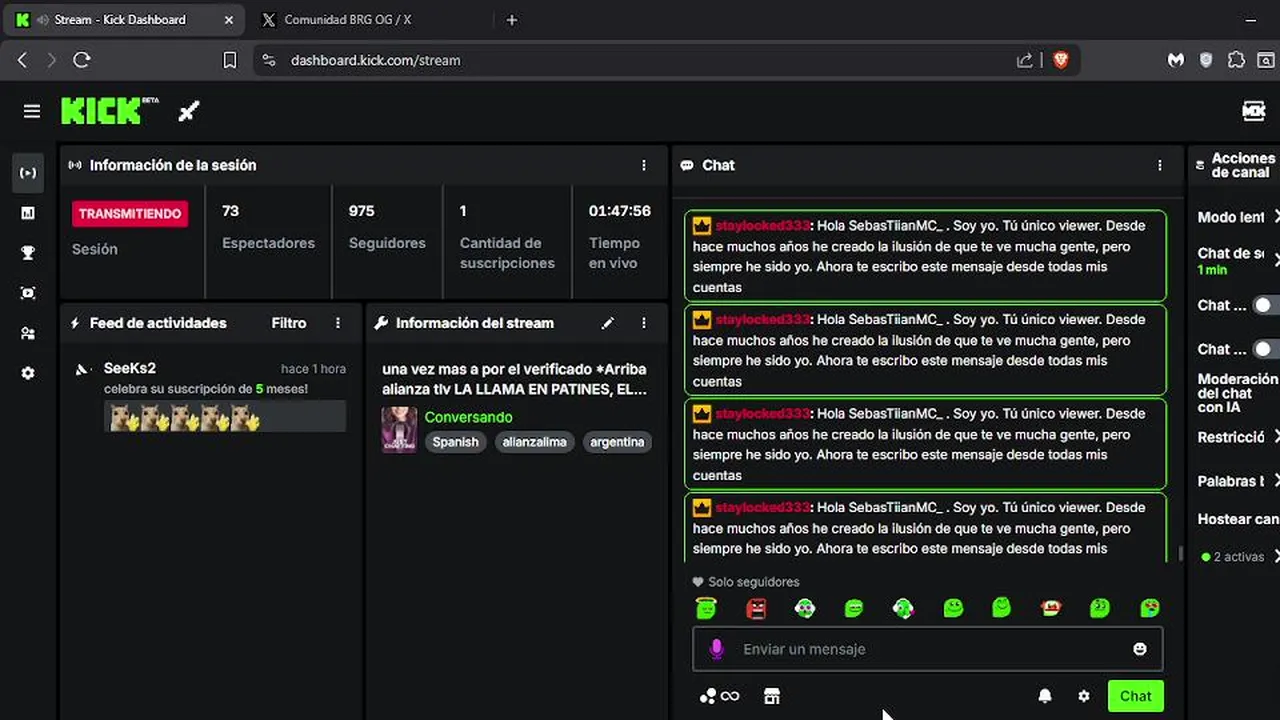Open Chat panel three-dot menu

point(1160,165)
